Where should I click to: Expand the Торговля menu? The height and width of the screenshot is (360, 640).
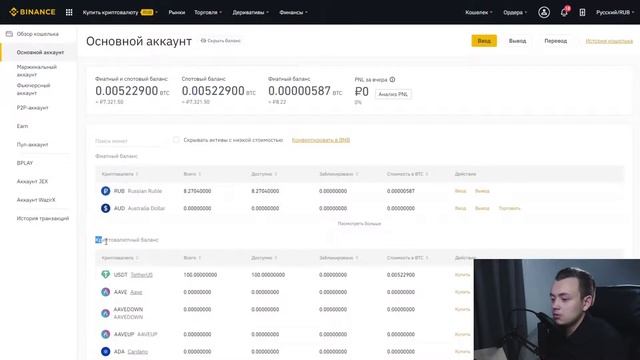coord(208,12)
